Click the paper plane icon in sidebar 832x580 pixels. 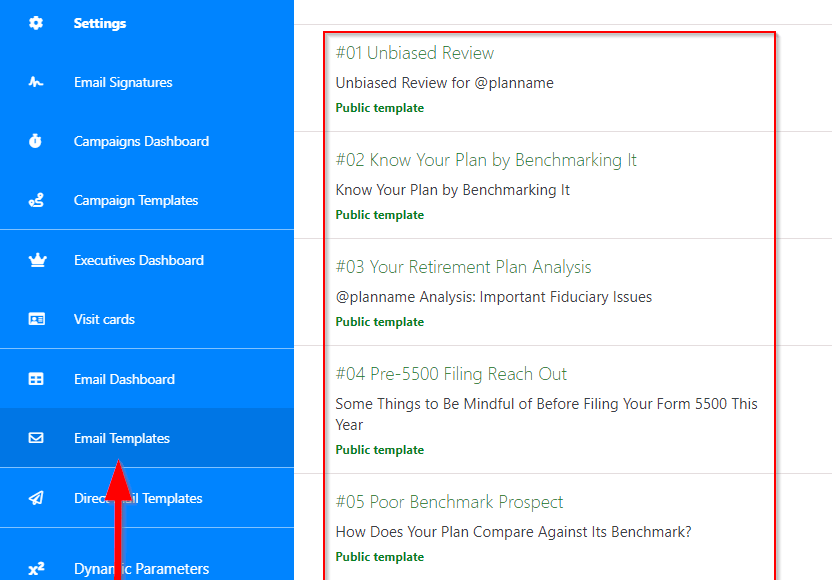tap(36, 498)
